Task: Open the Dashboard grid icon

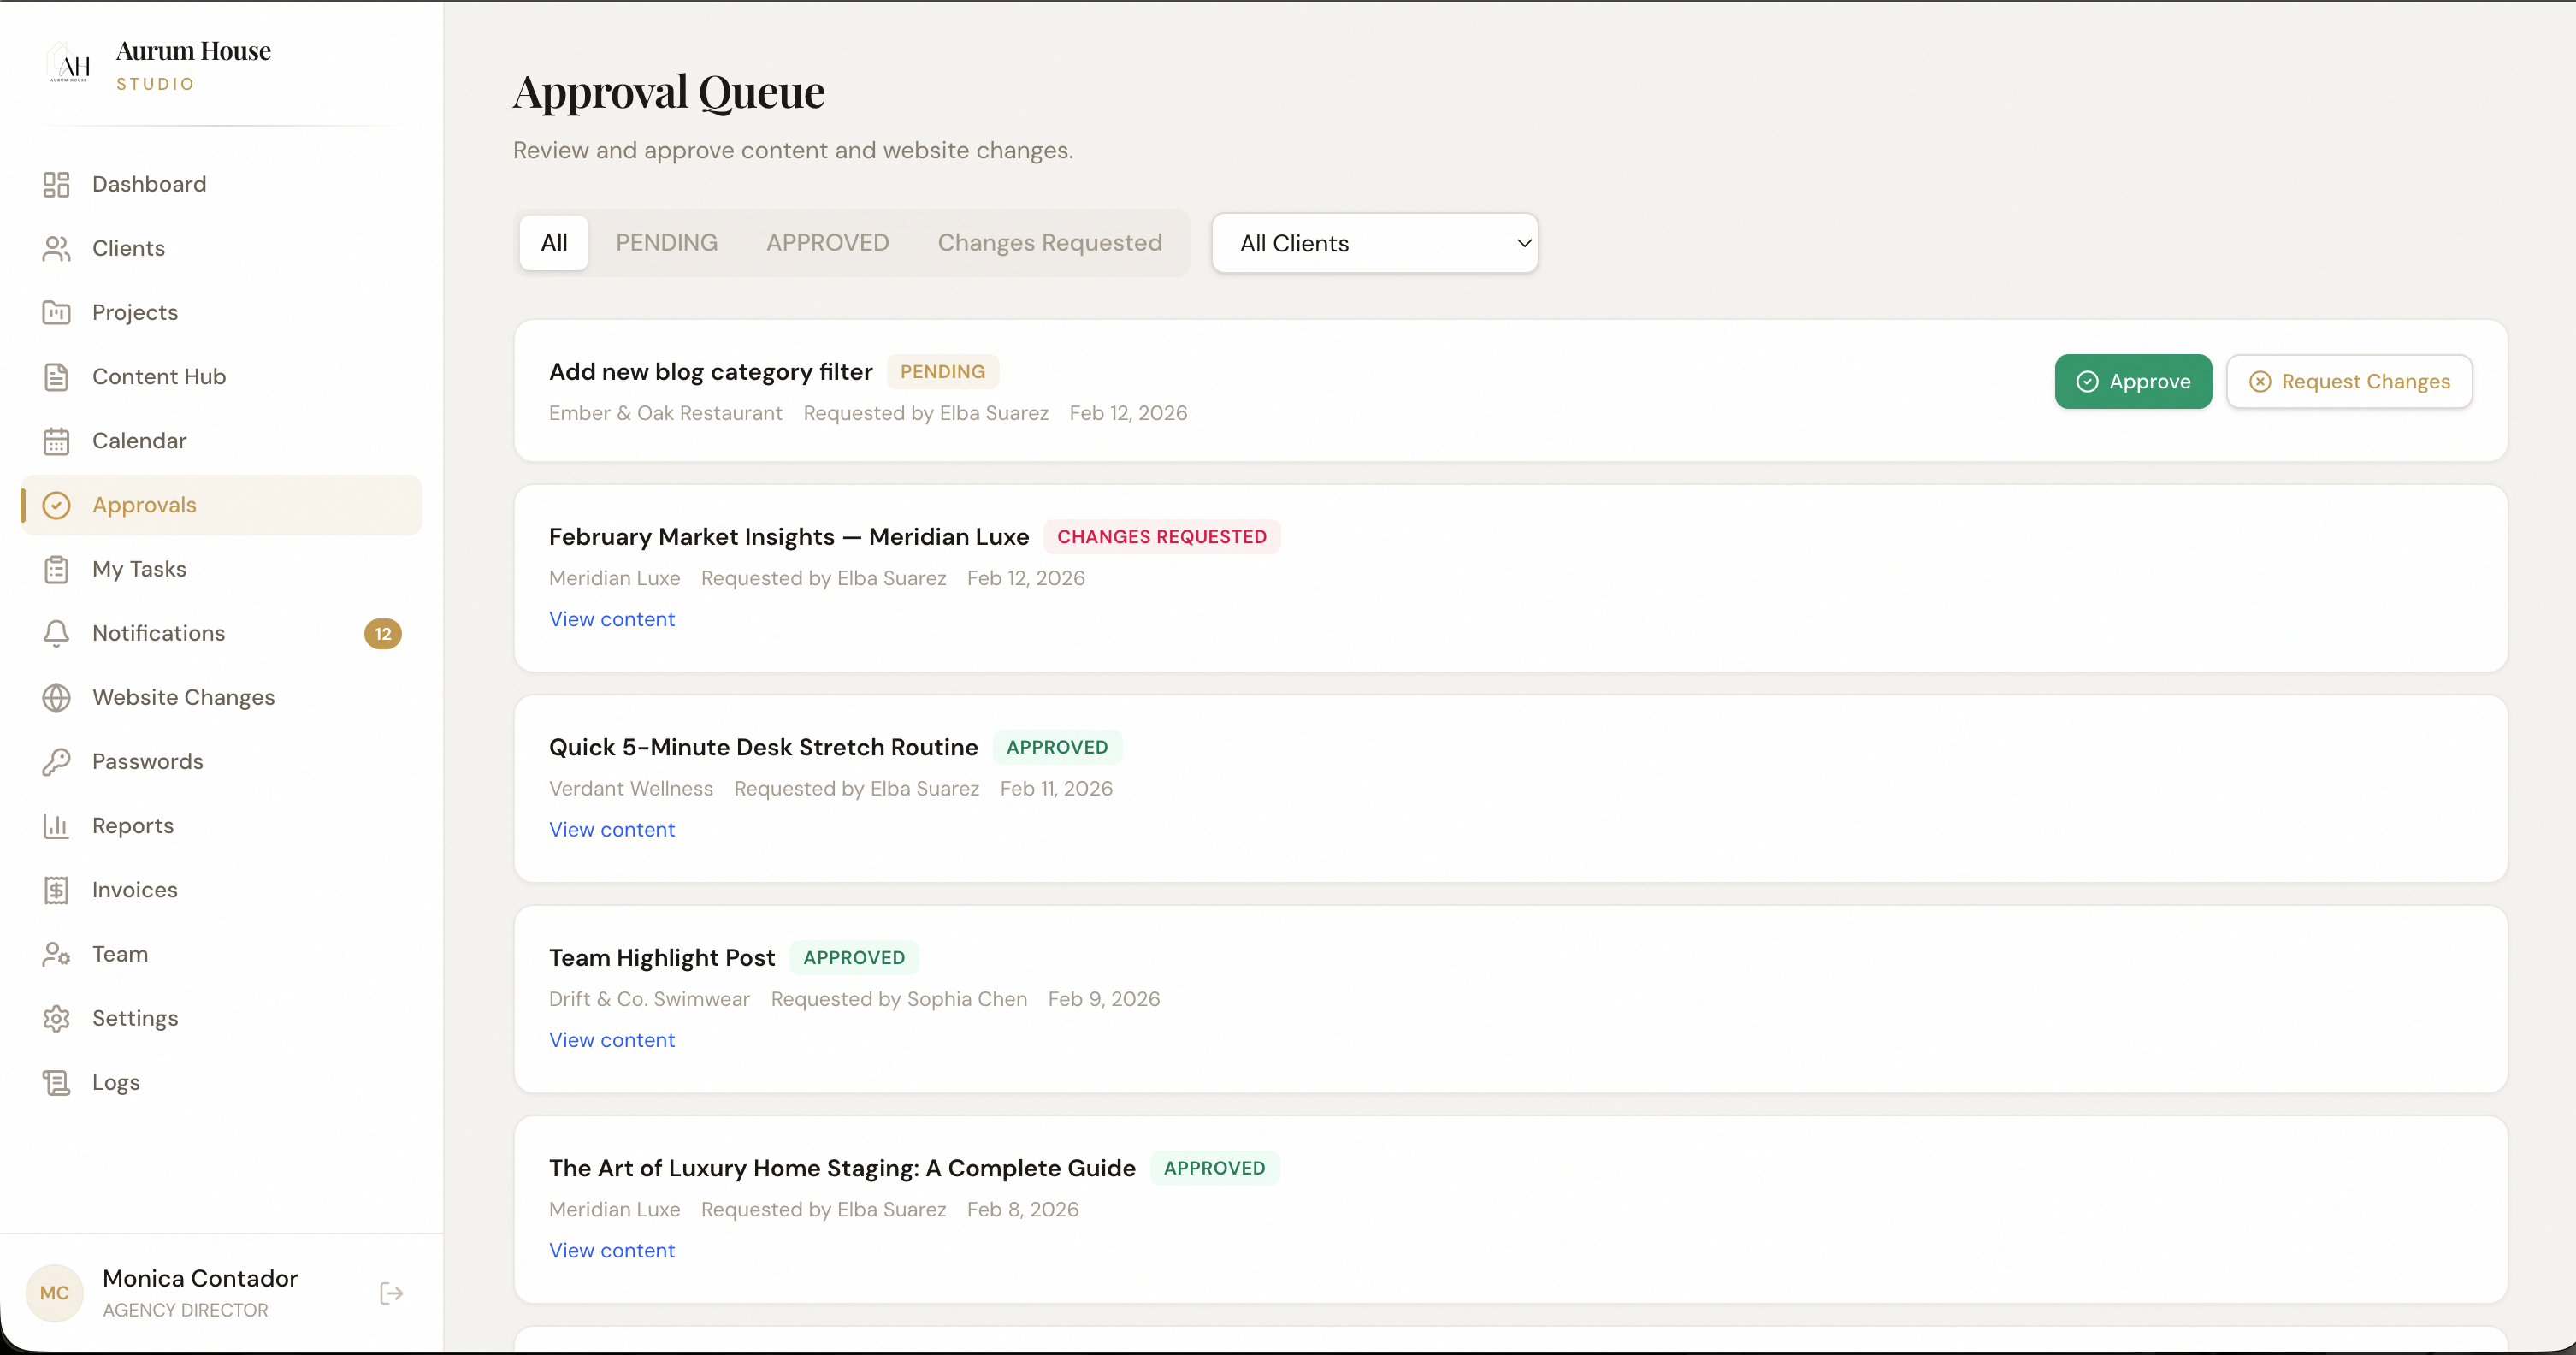Action: (57, 184)
